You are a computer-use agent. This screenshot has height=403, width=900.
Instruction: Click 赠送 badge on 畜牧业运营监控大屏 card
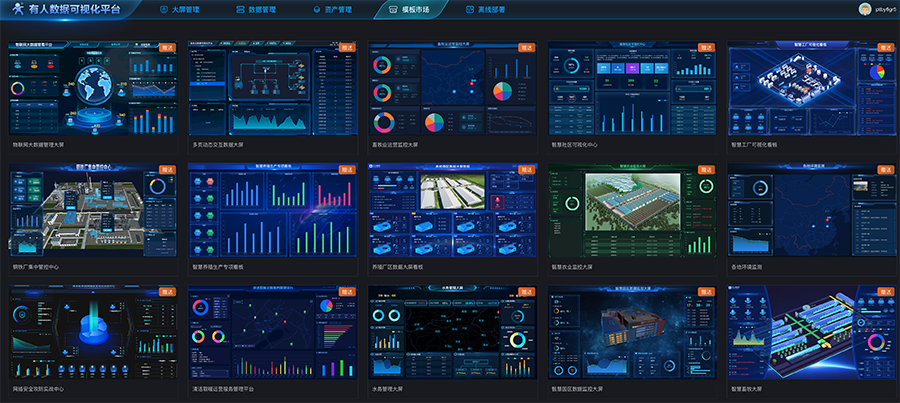[527, 48]
